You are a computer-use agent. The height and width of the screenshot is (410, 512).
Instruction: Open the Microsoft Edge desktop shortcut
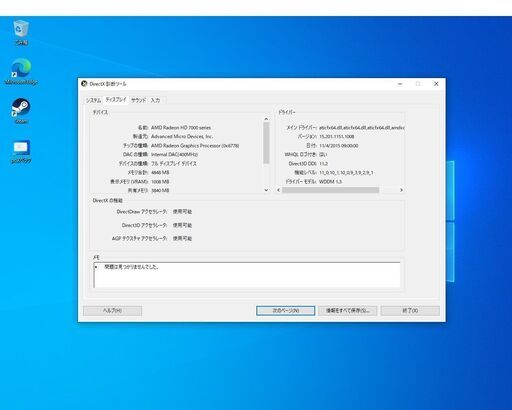[21, 71]
